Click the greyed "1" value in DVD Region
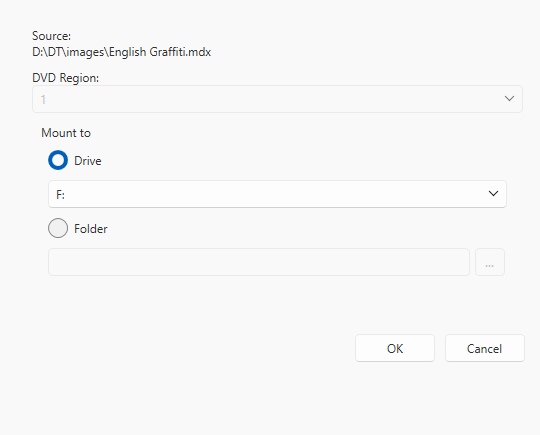This screenshot has width=540, height=435. coord(43,100)
